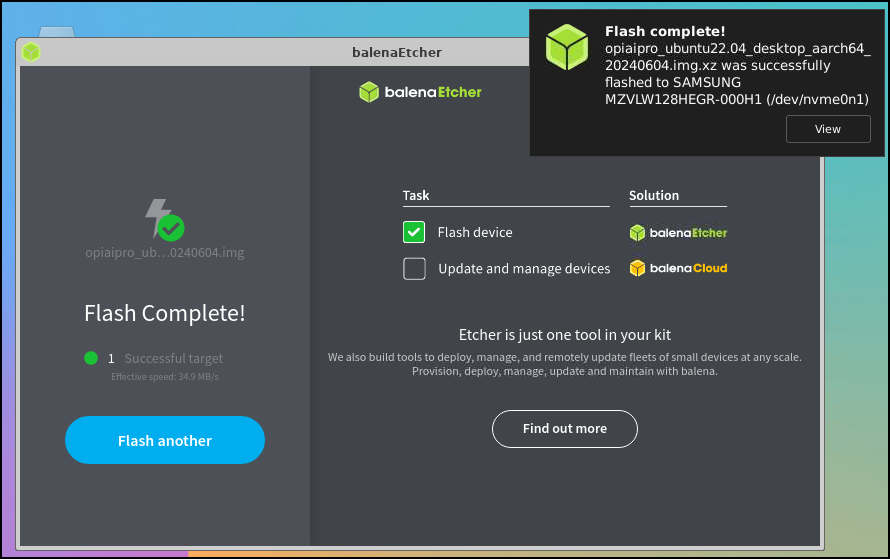Click the Flash device label text

[x=475, y=232]
